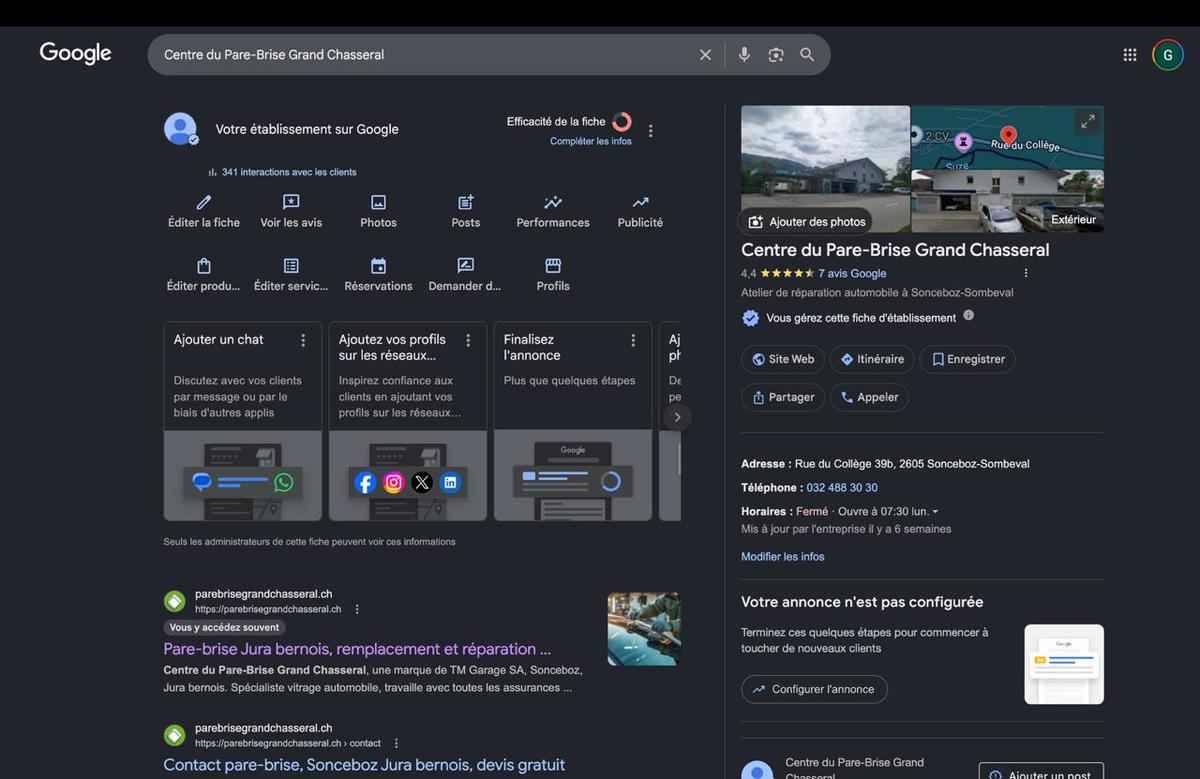Open the search result image thumbnail
Viewport: 1200px width, 779px height.
click(x=644, y=629)
